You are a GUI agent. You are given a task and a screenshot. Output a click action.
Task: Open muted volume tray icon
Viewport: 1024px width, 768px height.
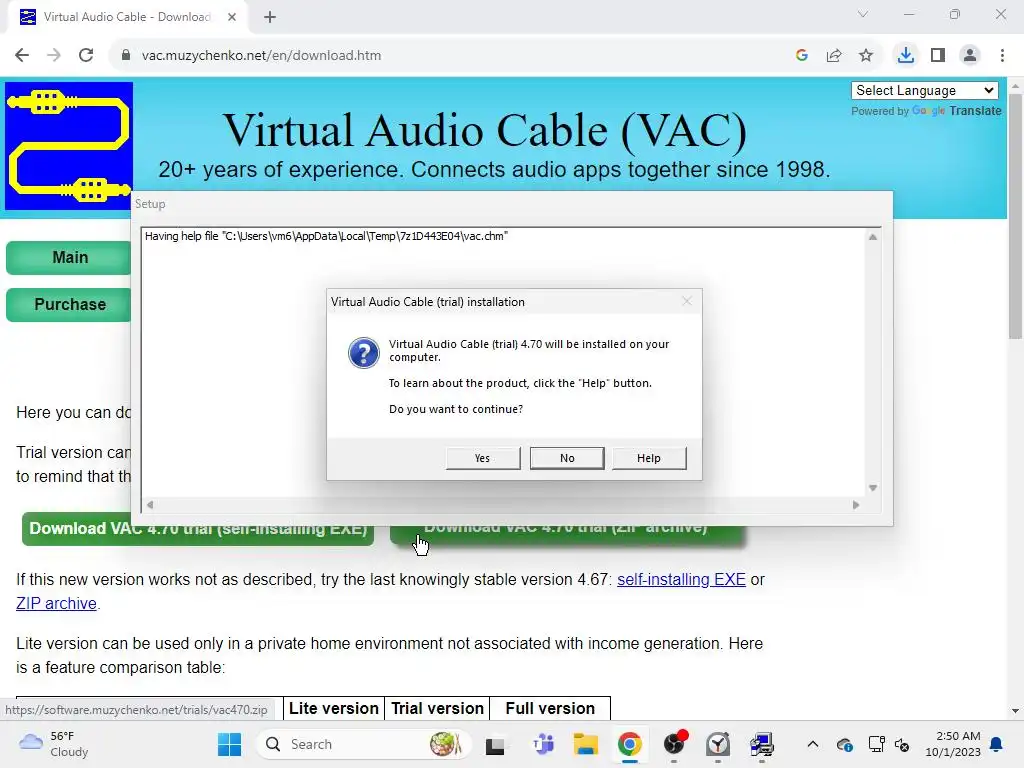click(x=902, y=744)
